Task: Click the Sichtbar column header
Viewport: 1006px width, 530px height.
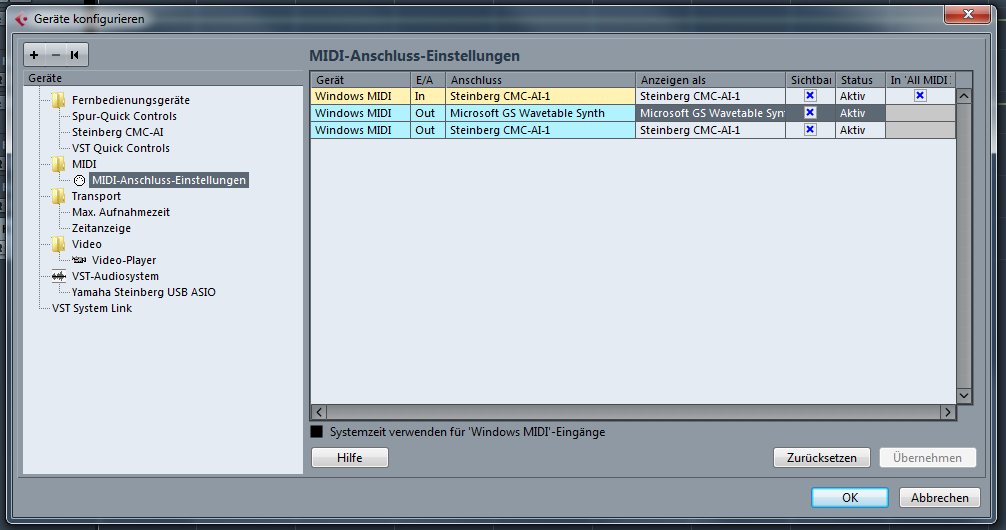Action: pyautogui.click(x=811, y=80)
